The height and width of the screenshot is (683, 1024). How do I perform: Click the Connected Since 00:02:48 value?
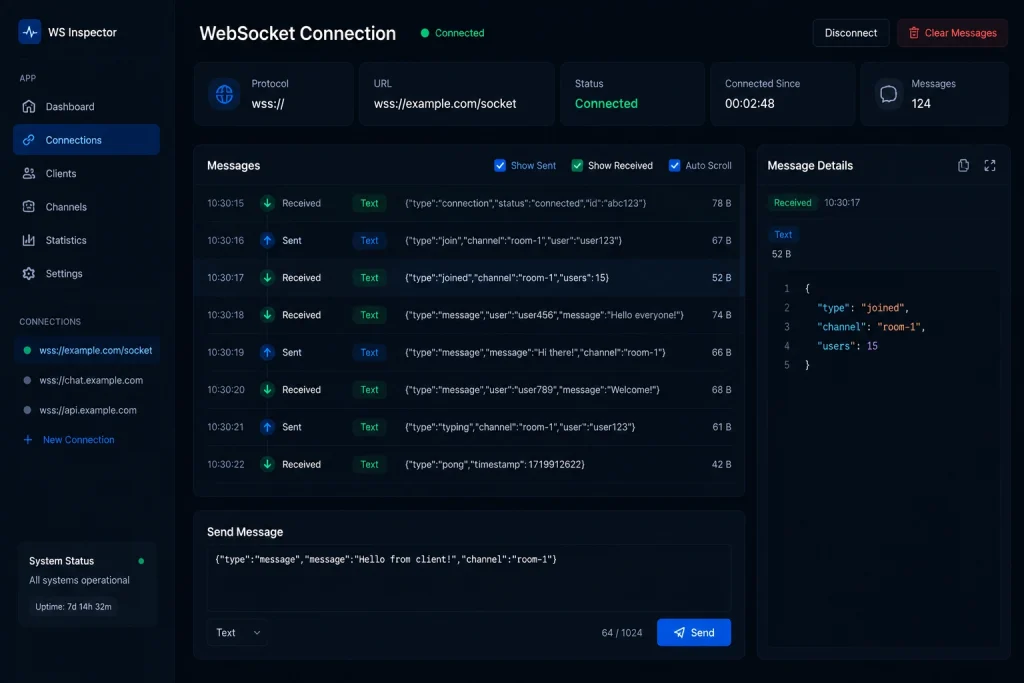[x=749, y=103]
